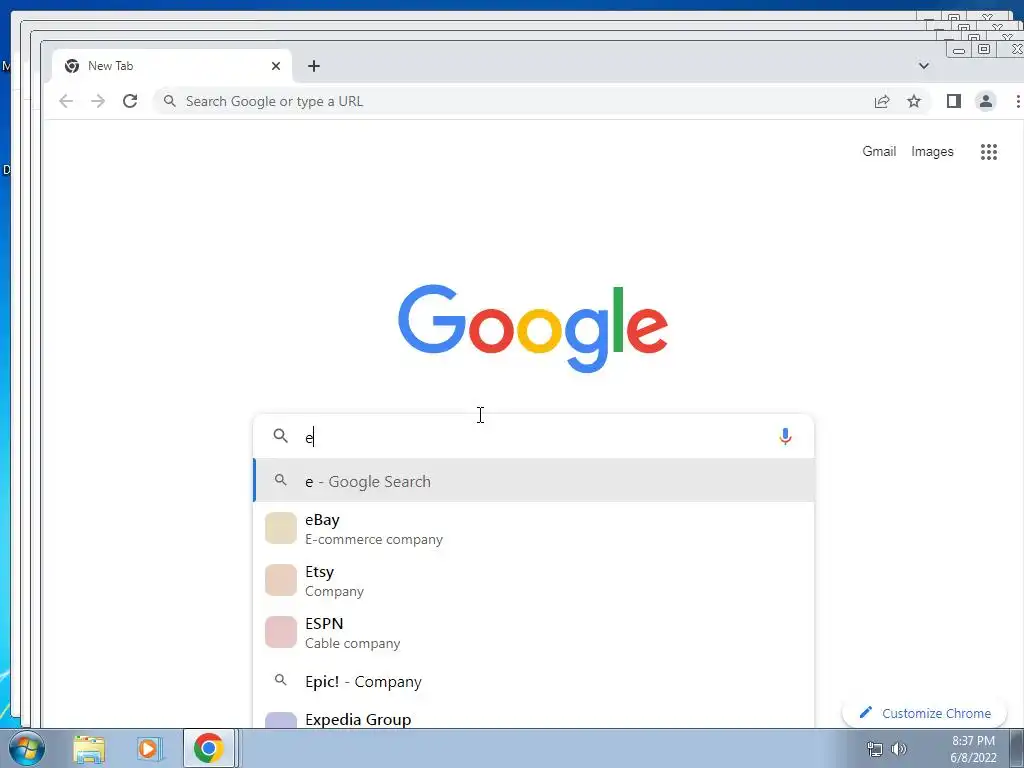Choose the eBay suggestion
1024x768 pixels.
tap(534, 528)
